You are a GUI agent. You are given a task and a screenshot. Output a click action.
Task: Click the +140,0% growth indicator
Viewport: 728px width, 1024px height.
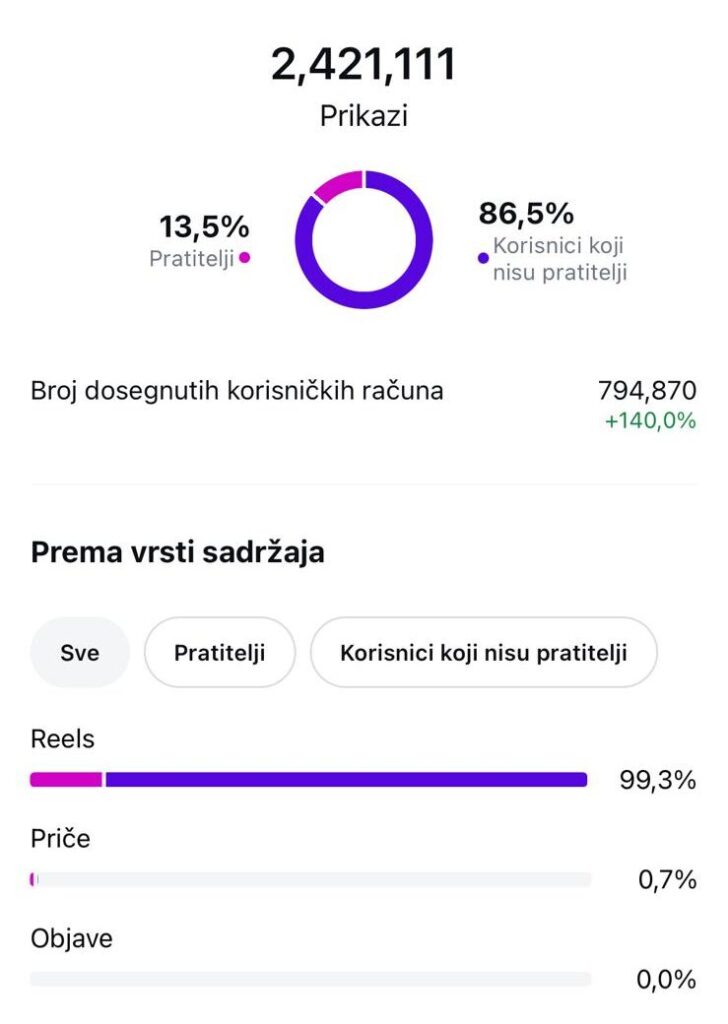(x=650, y=421)
